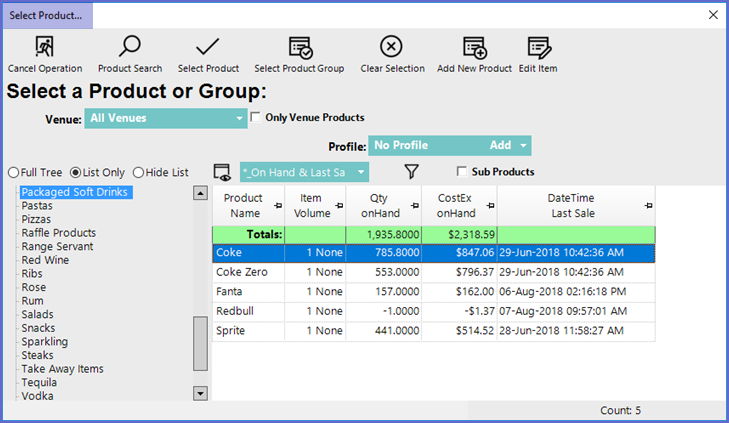Viewport: 729px width, 423px height.
Task: Click the Edit Item icon
Action: click(539, 47)
